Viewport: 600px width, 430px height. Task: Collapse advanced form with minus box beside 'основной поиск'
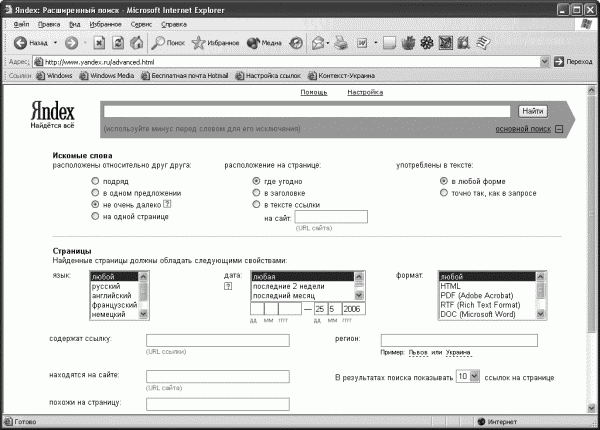(x=559, y=129)
